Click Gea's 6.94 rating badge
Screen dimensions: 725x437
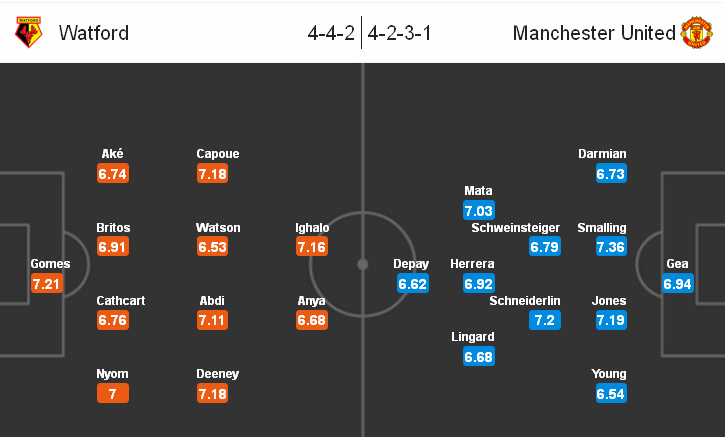pos(678,284)
